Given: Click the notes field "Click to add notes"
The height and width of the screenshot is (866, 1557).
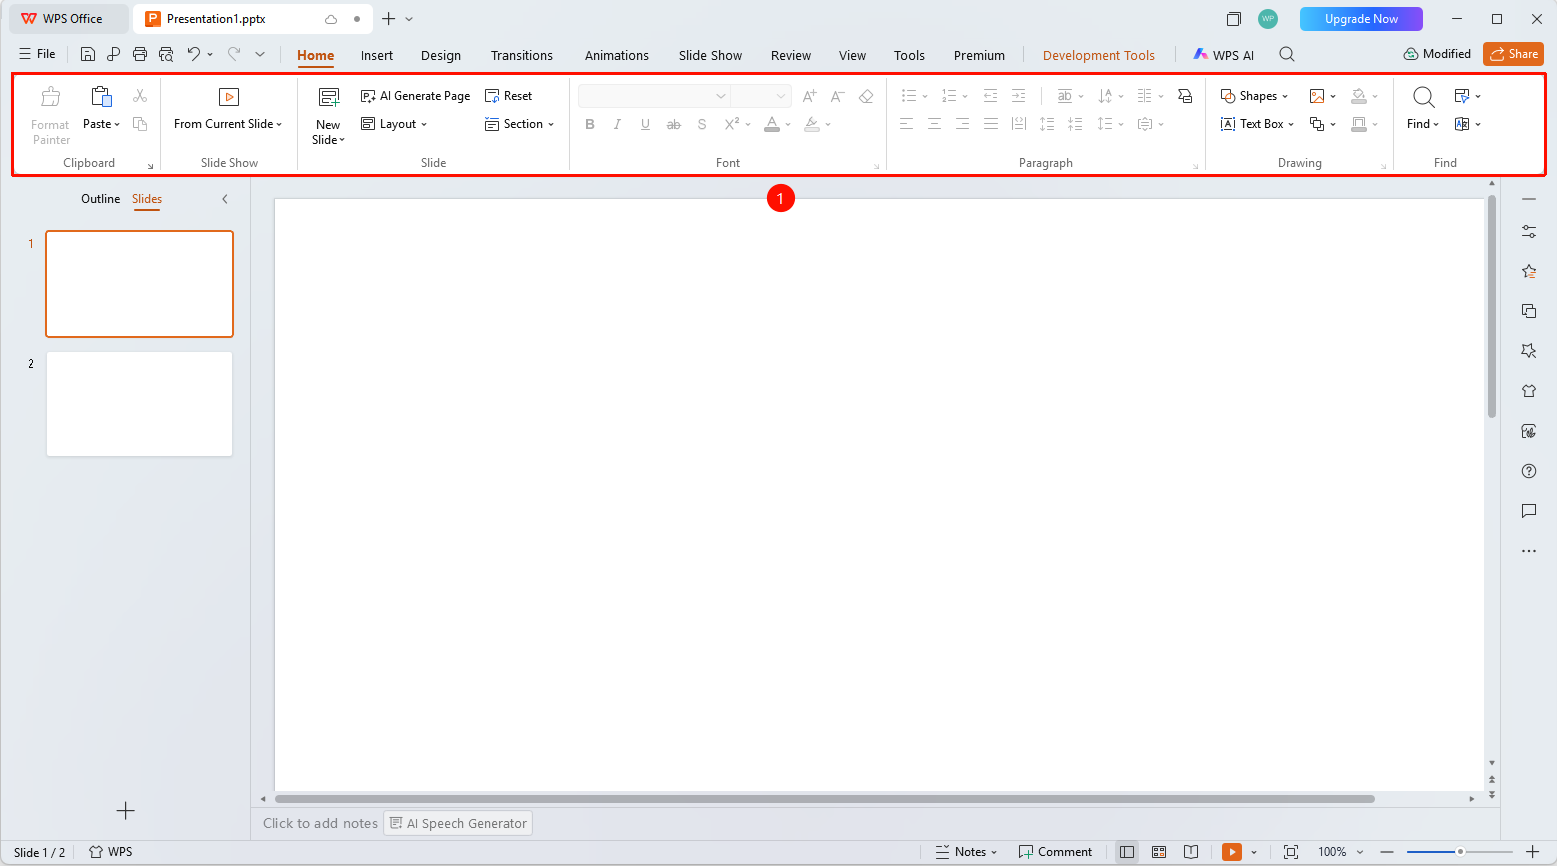Looking at the screenshot, I should [320, 823].
